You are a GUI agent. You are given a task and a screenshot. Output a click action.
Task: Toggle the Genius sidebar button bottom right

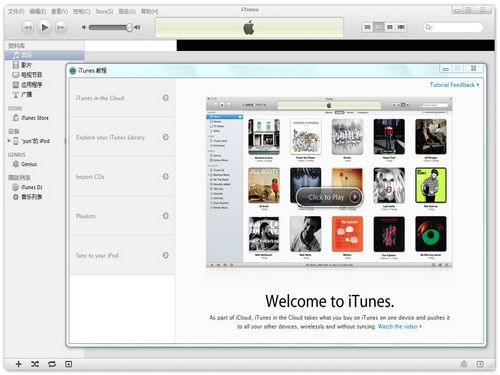480,364
